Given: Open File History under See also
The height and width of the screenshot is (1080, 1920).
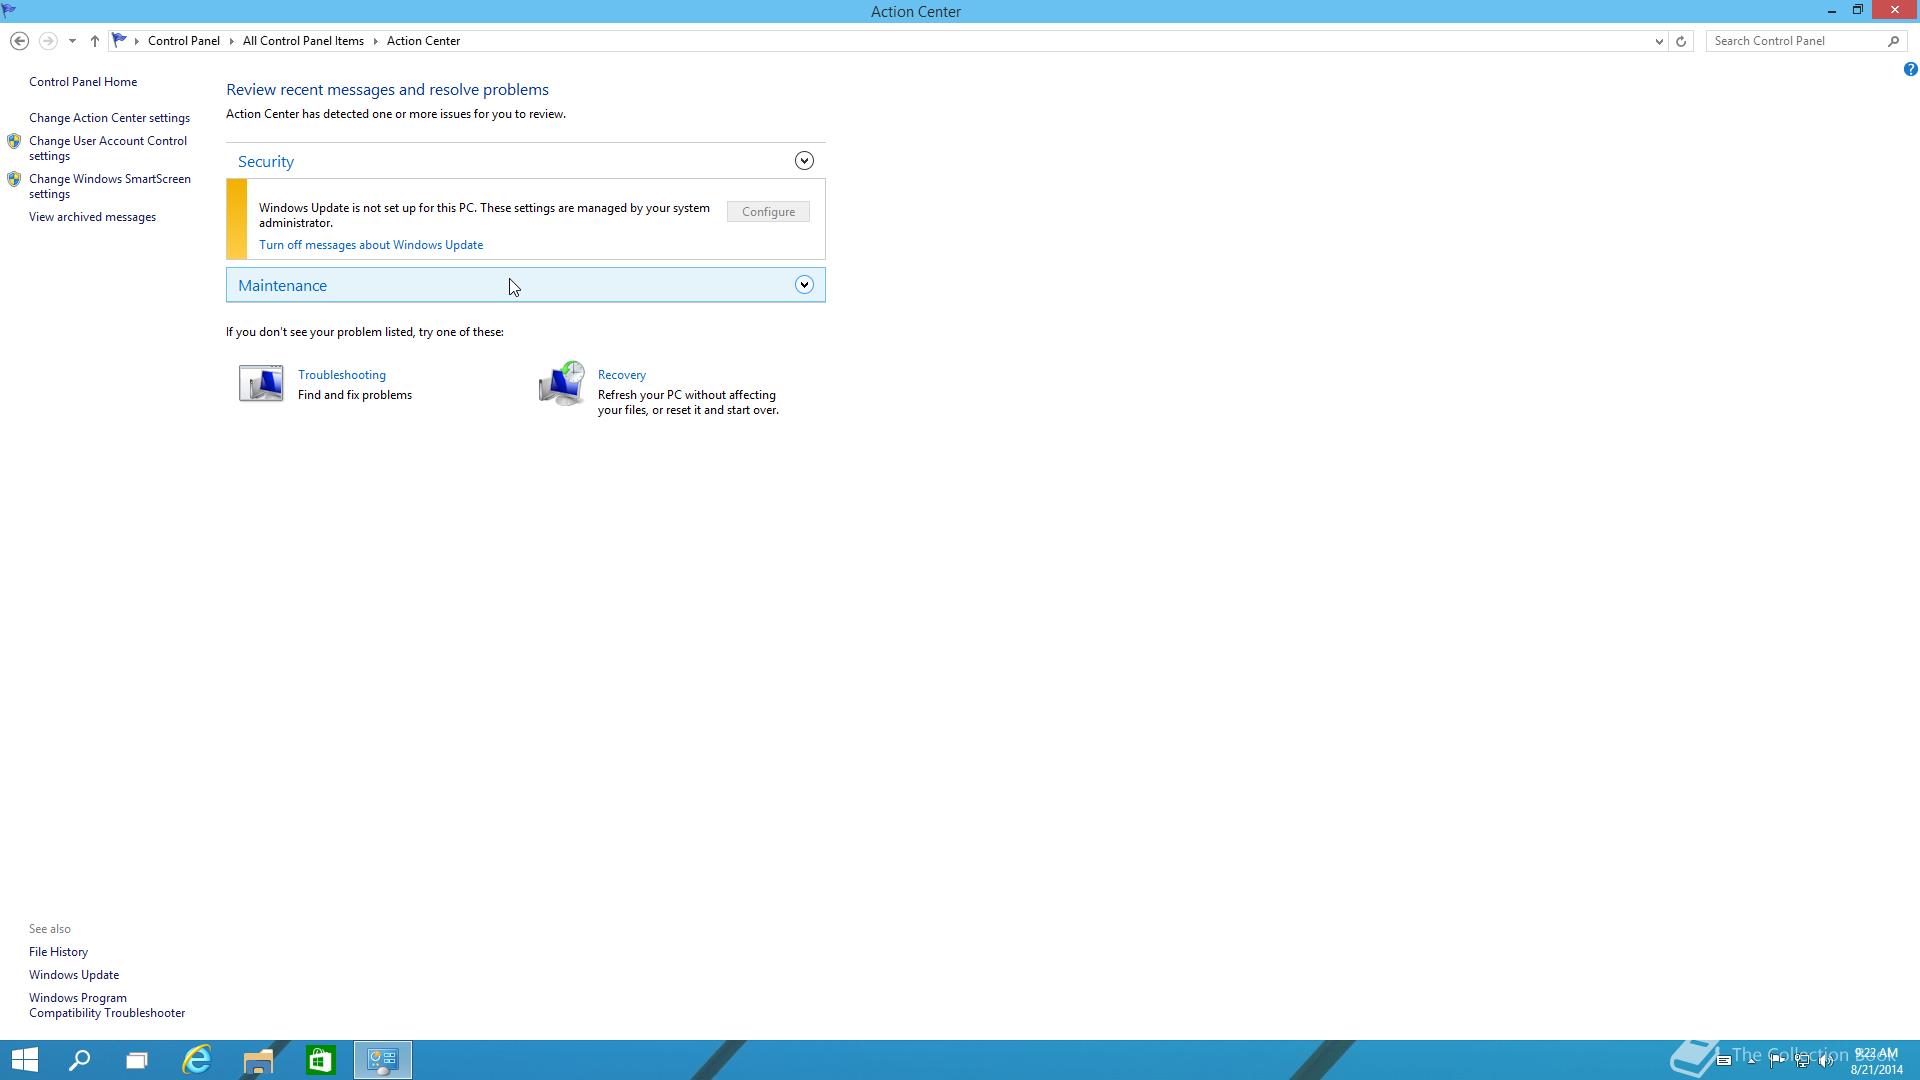Looking at the screenshot, I should tap(58, 952).
